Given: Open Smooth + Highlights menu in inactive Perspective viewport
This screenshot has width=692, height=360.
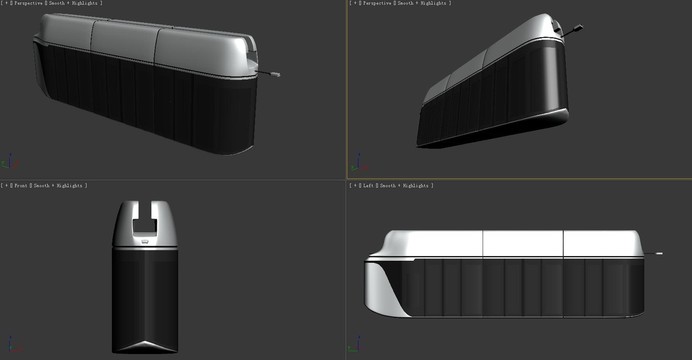Looking at the screenshot, I should (x=73, y=3).
